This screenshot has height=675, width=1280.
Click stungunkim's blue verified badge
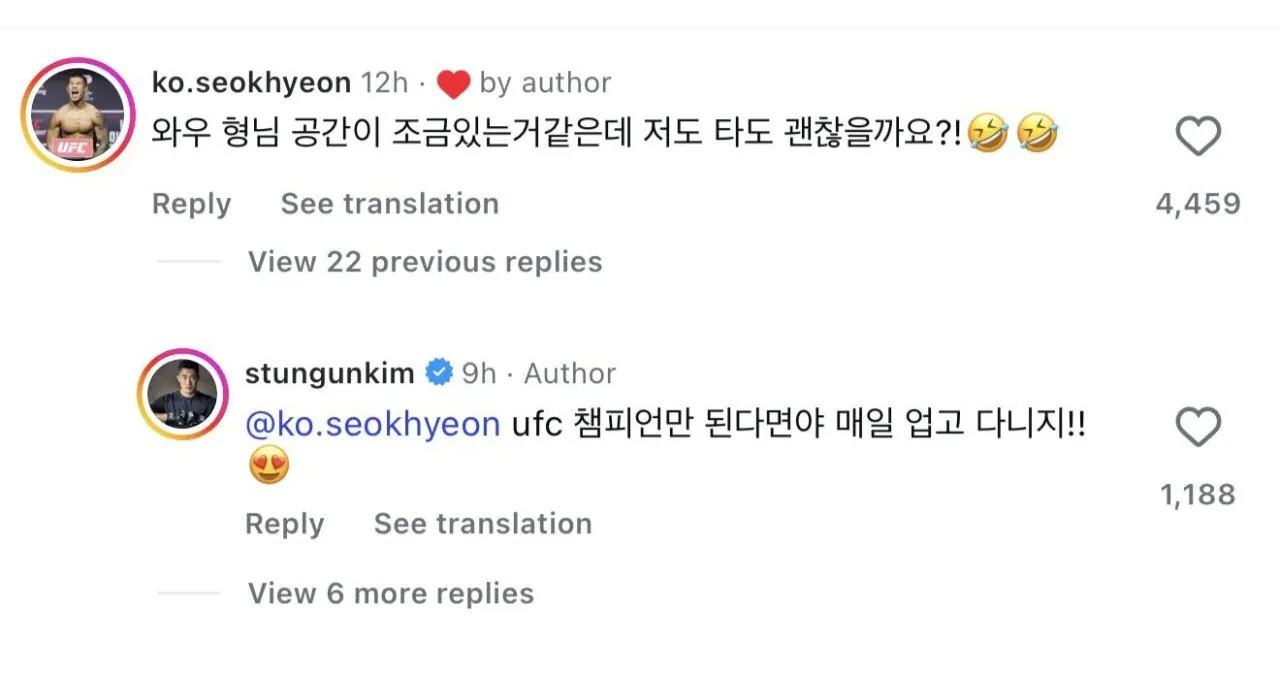[x=438, y=373]
